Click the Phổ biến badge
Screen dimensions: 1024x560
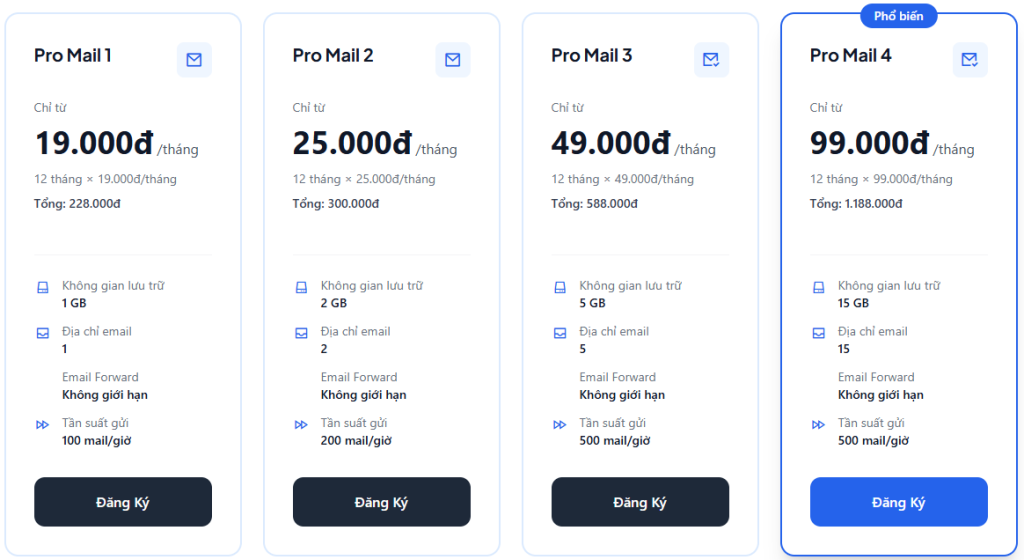(898, 16)
